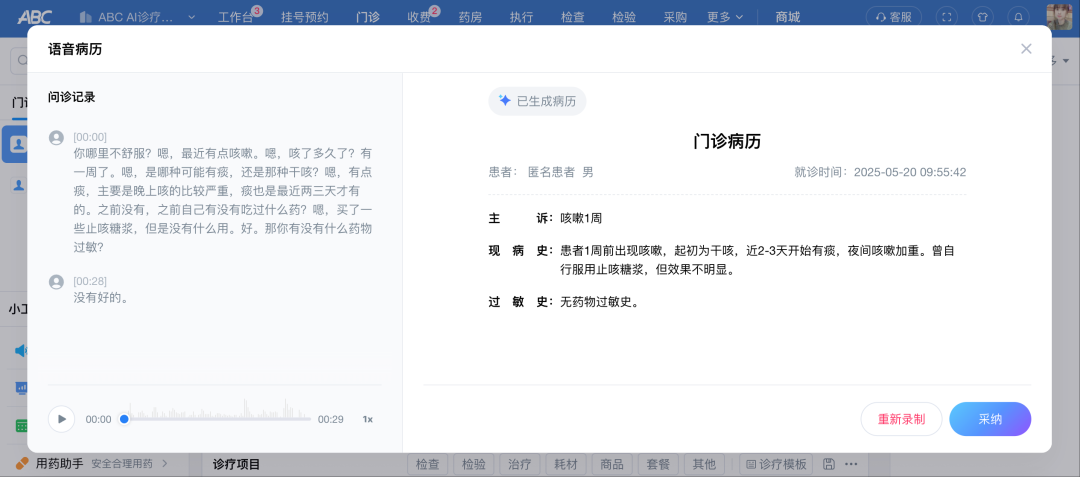Click the 检查 tag under 诊疗项目
The image size is (1080, 477).
click(428, 464)
